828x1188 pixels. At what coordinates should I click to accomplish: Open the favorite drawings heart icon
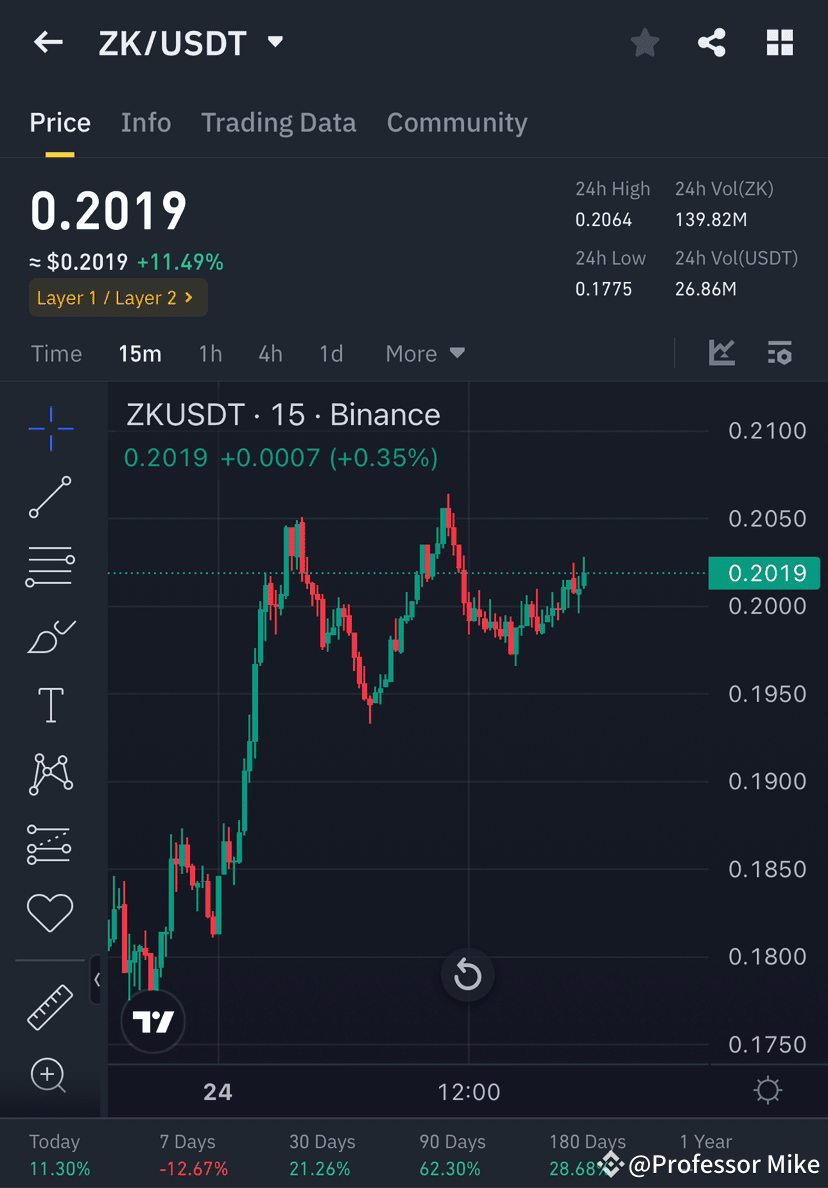click(50, 911)
